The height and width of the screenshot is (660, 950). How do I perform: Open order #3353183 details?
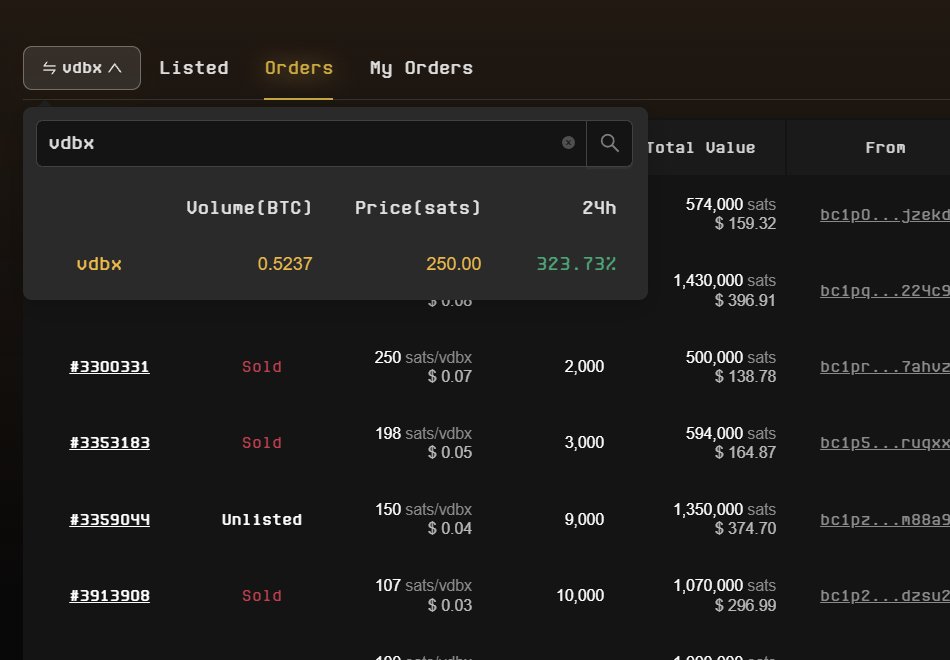click(x=109, y=442)
